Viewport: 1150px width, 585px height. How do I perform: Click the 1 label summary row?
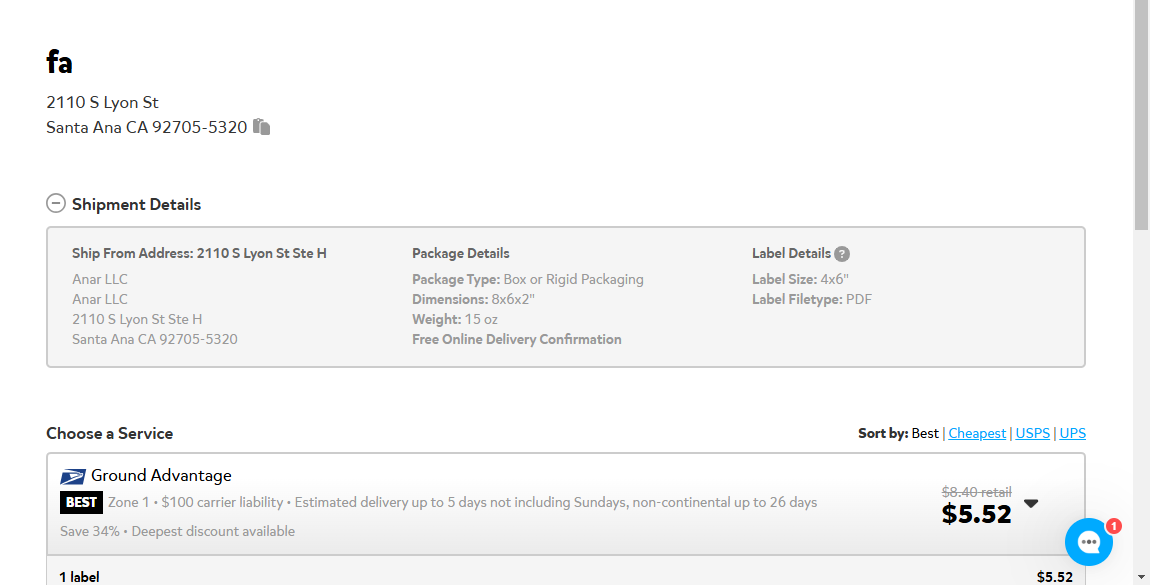(565, 576)
